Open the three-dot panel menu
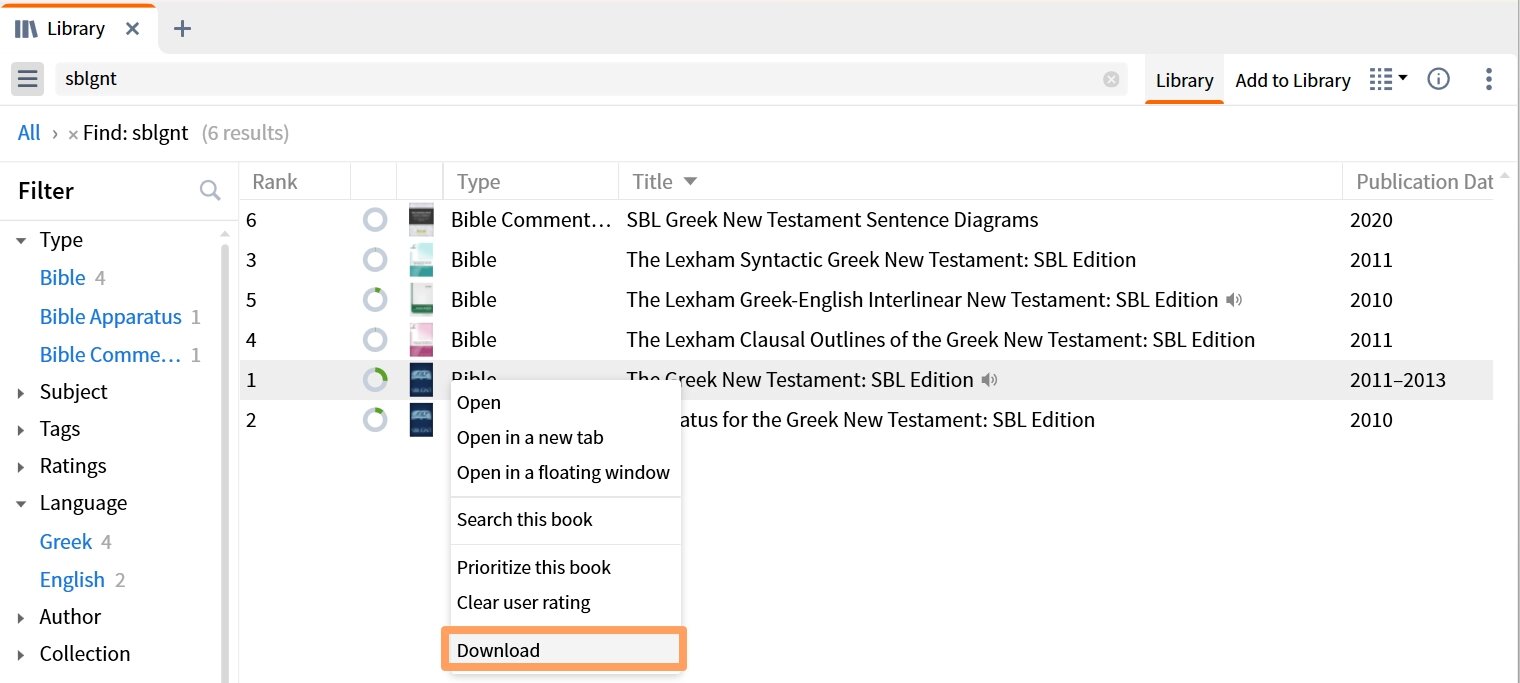The width and height of the screenshot is (1520, 683). [x=1489, y=79]
